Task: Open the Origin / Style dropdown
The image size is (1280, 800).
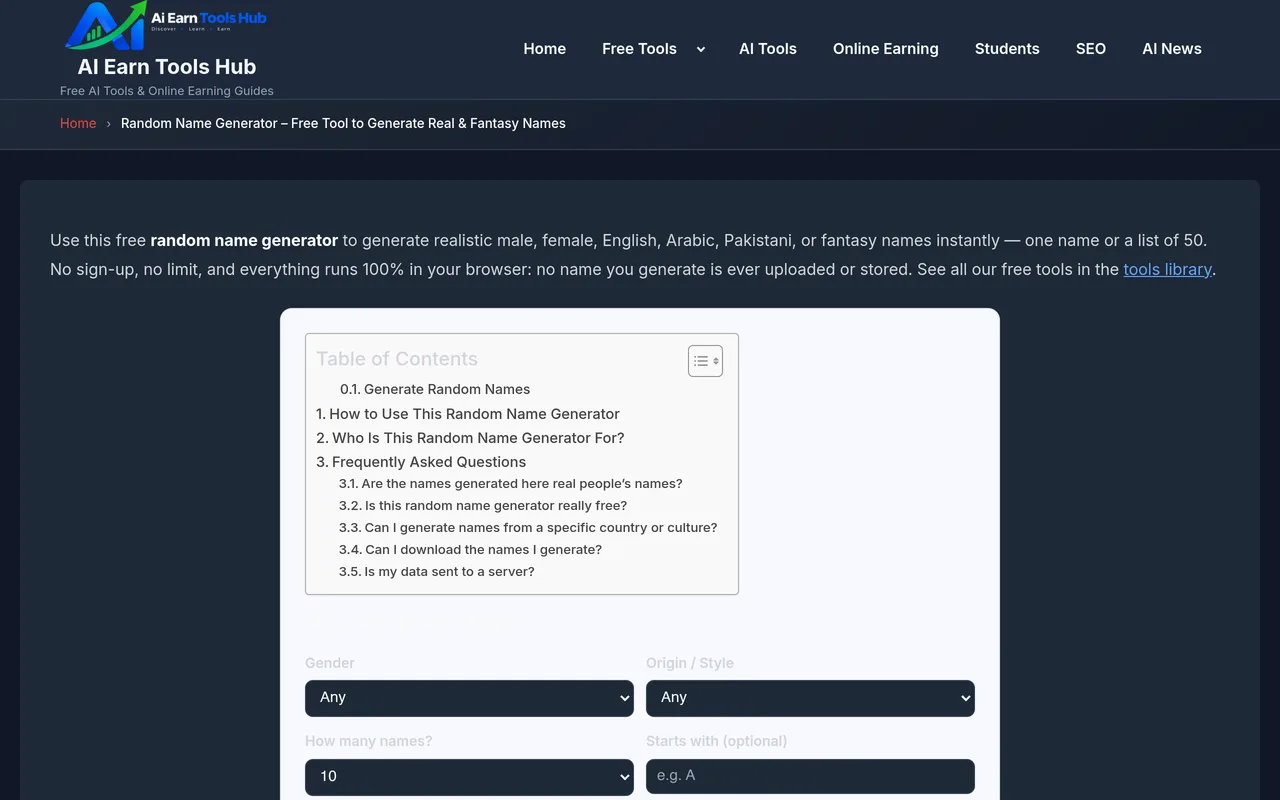Action: 810,698
